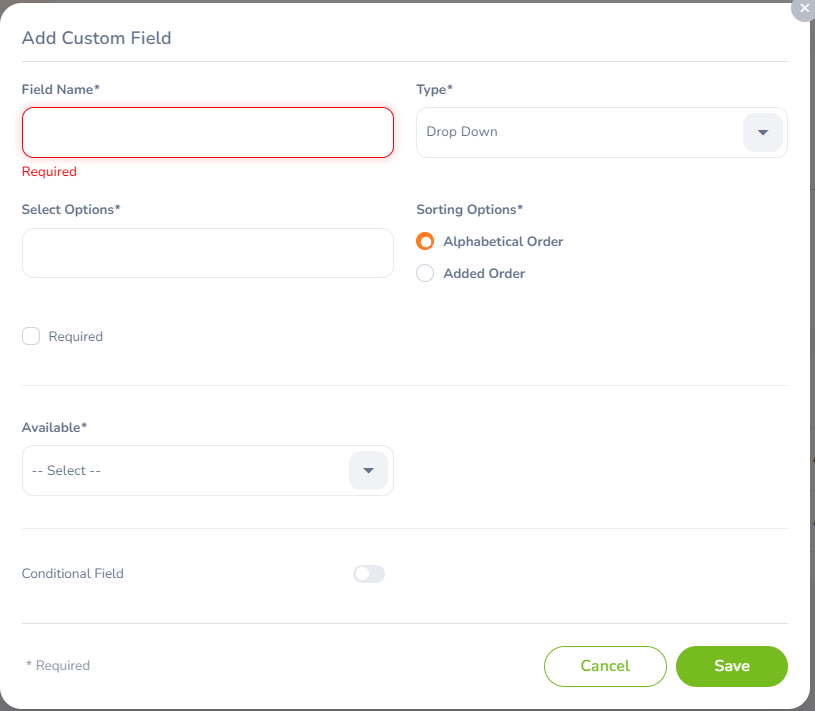Click the 'Drop Down' type value
Viewport: 815px width, 711px height.
click(461, 130)
